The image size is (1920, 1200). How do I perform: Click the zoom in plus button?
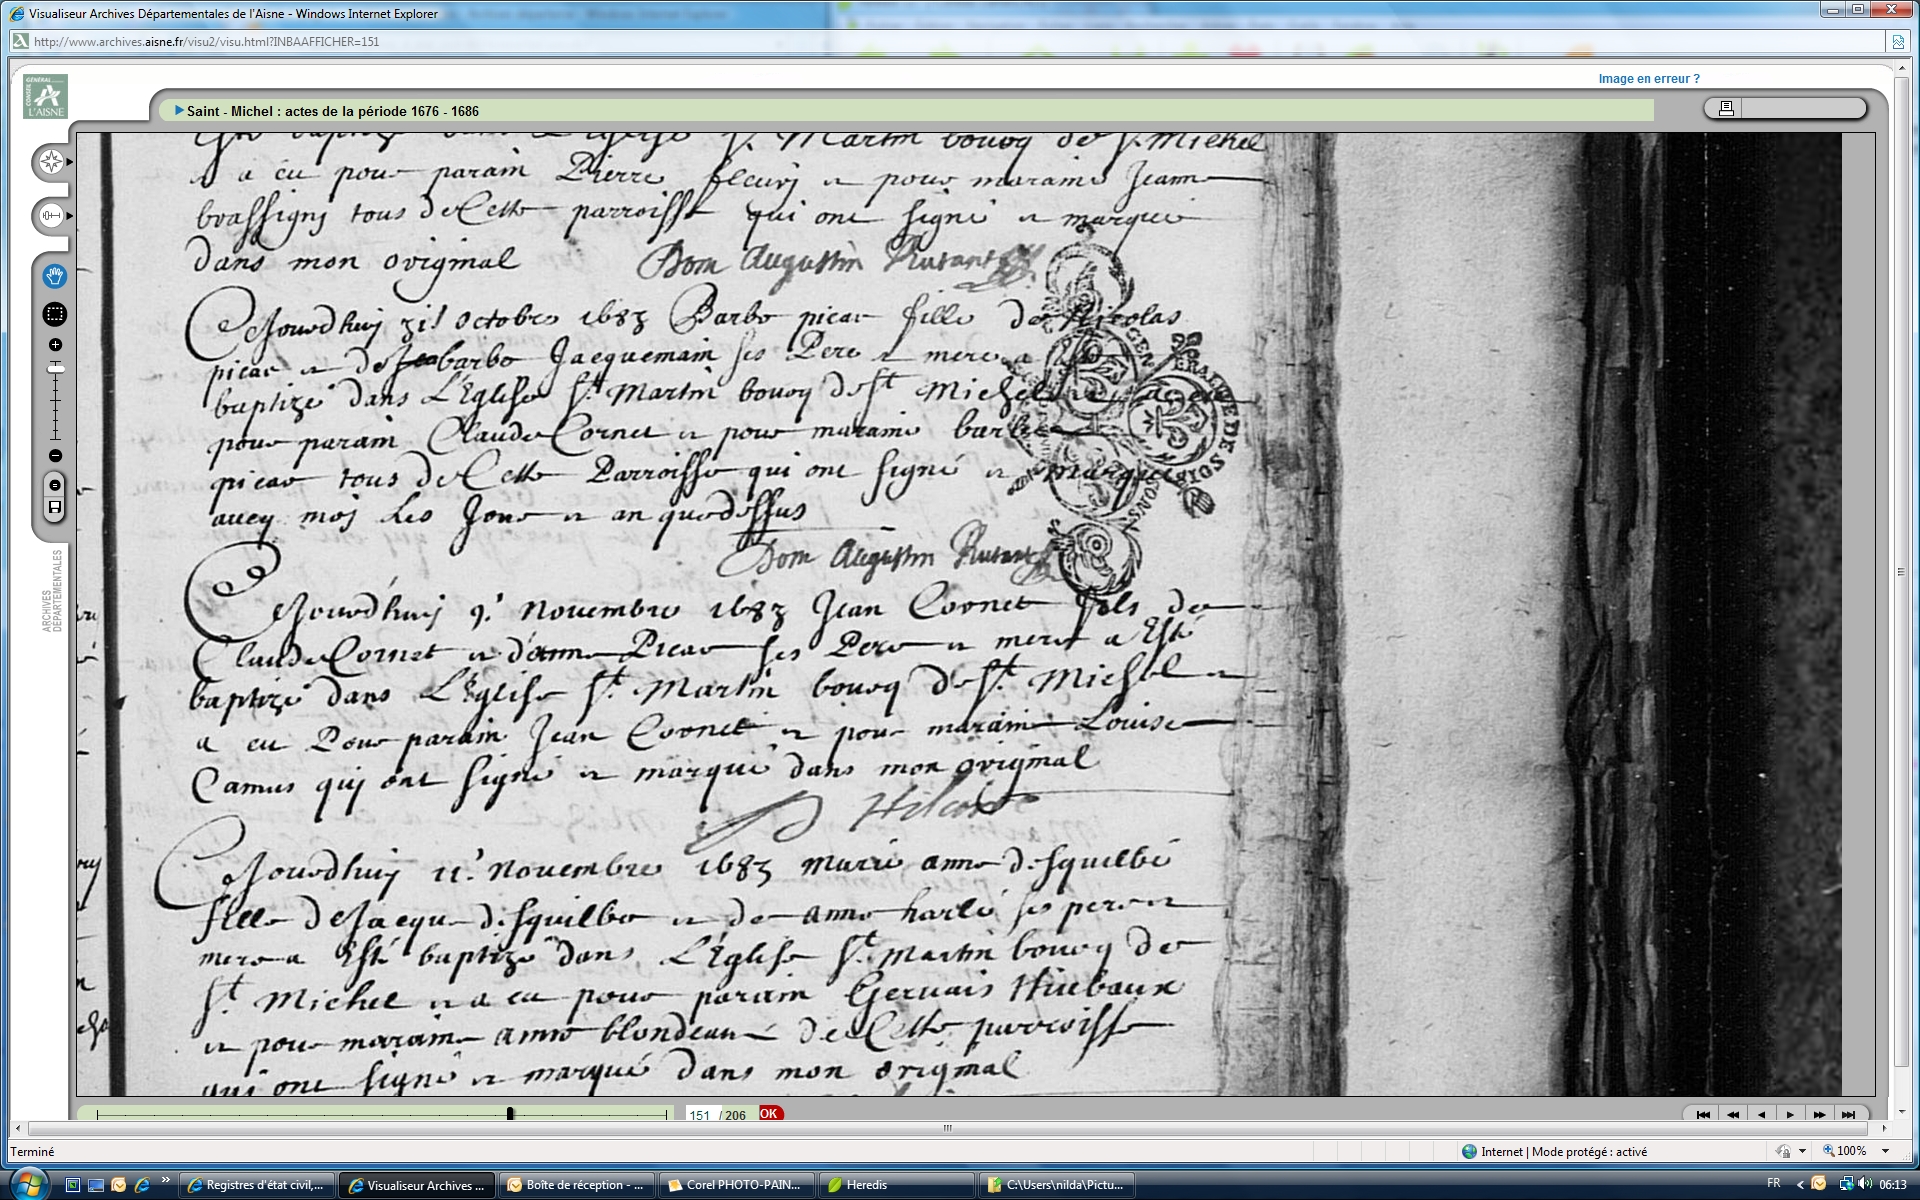(55, 345)
